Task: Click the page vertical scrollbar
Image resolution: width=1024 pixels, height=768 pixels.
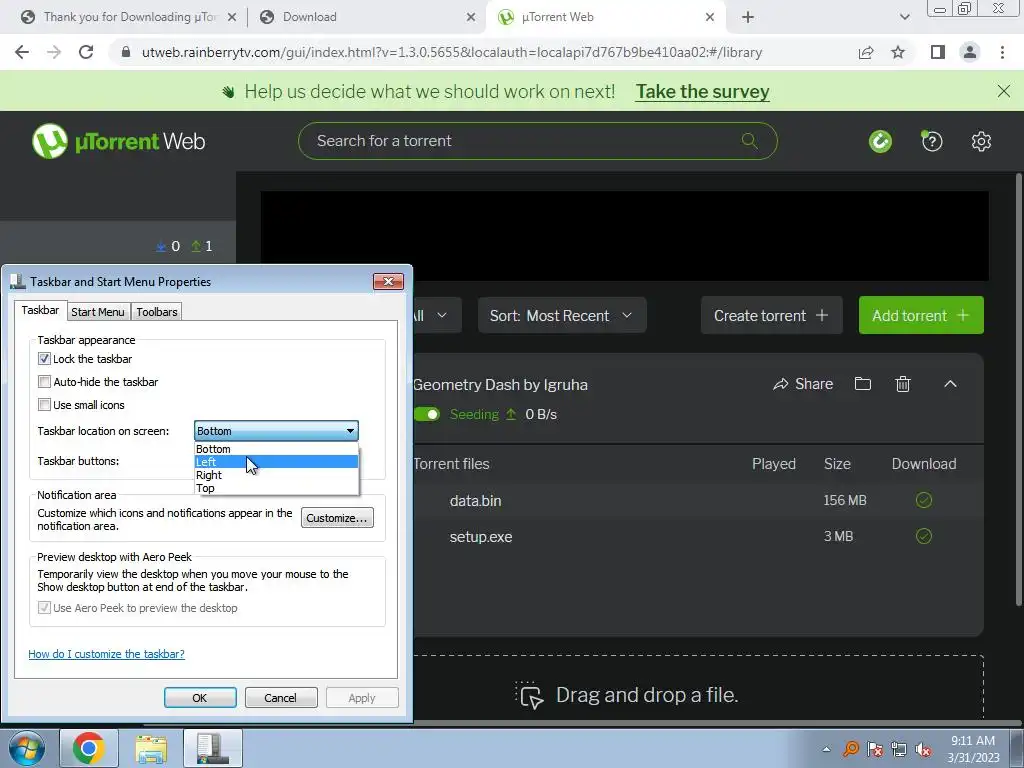Action: coord(1019,392)
